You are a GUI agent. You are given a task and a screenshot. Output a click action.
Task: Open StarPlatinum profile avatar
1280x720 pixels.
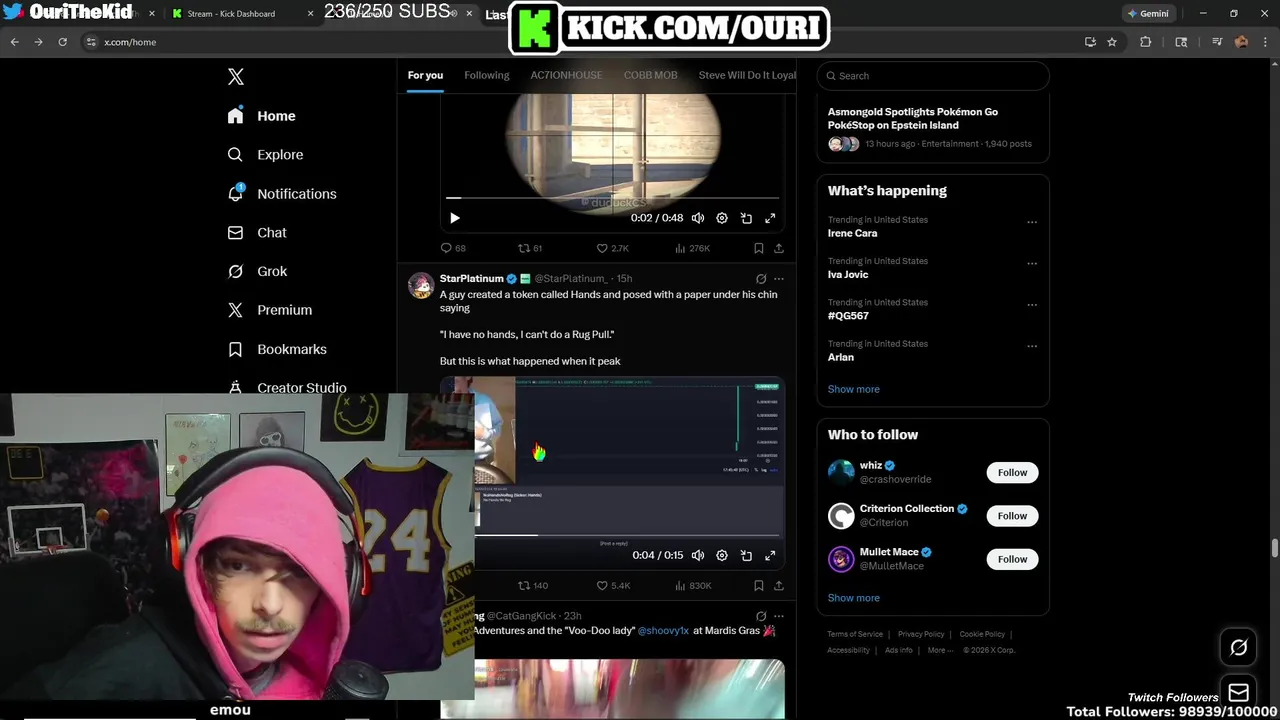421,285
